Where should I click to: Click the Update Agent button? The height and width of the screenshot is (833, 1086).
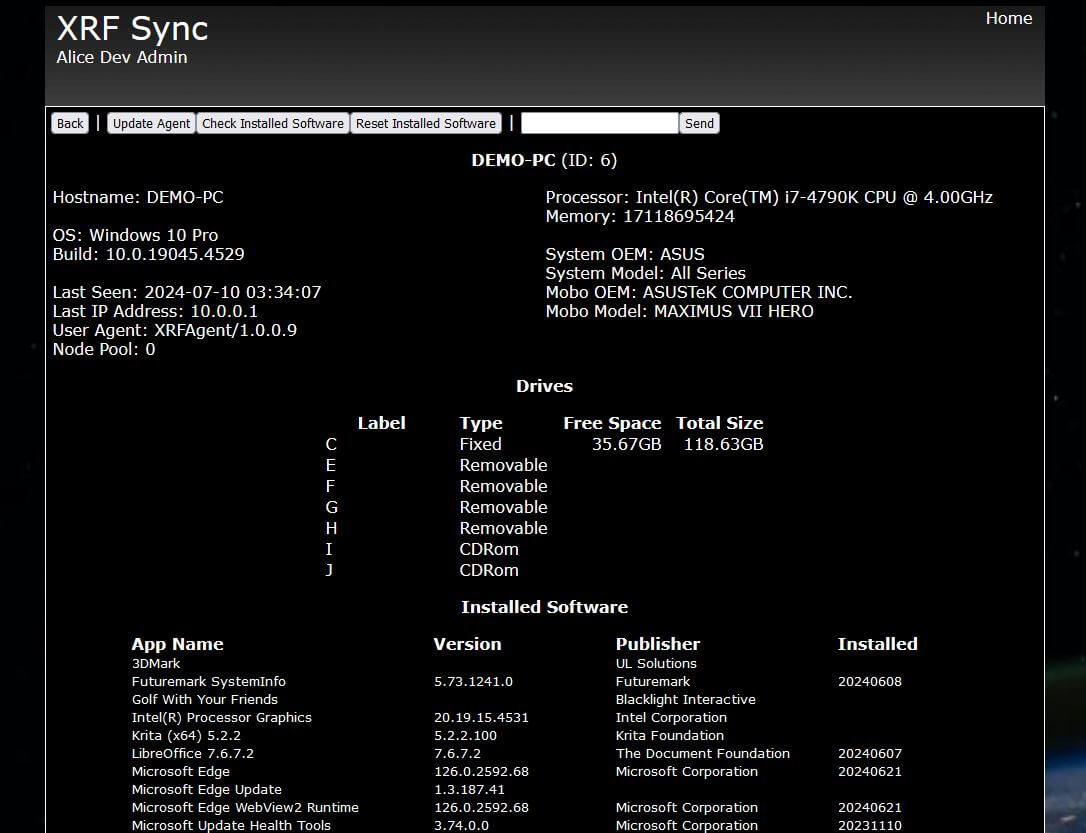tap(151, 123)
